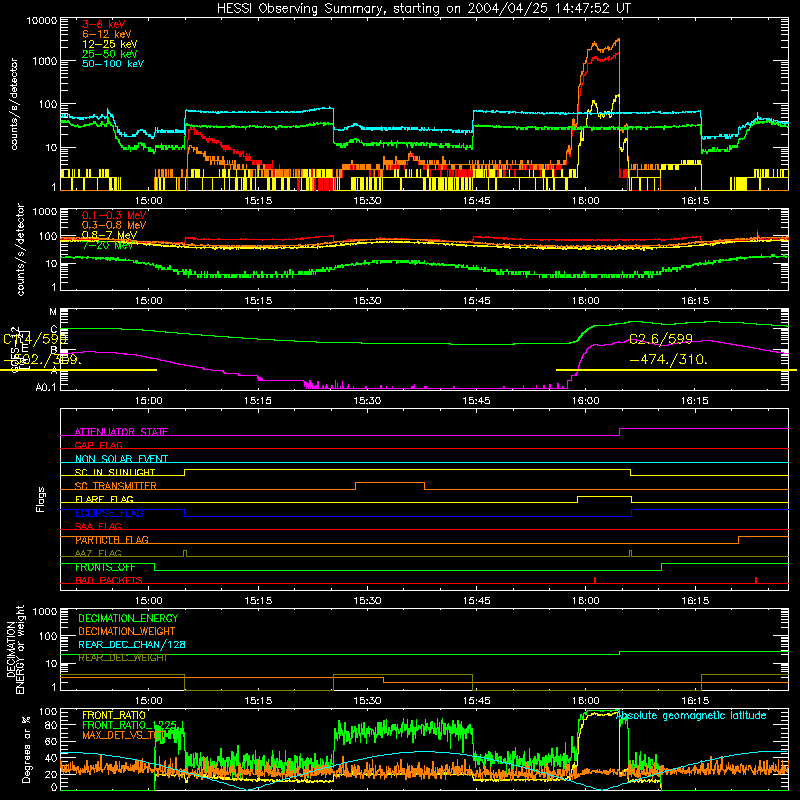800x800 pixels.
Task: Click the HESSI Observing Summary plot title
Action: click(424, 9)
